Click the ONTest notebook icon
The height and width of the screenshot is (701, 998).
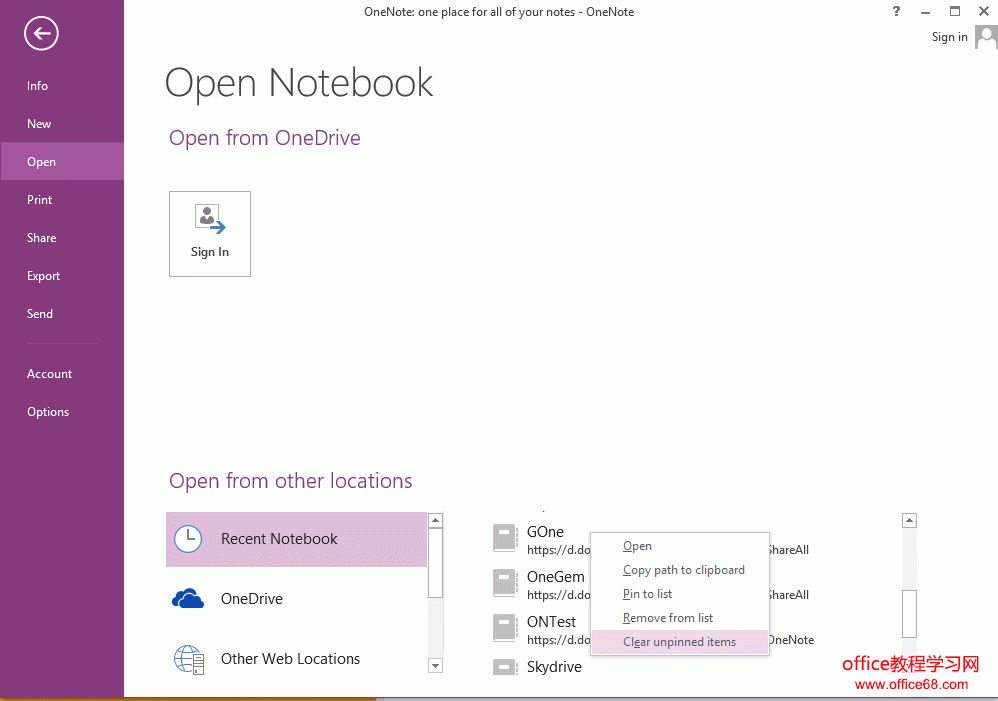(x=505, y=628)
